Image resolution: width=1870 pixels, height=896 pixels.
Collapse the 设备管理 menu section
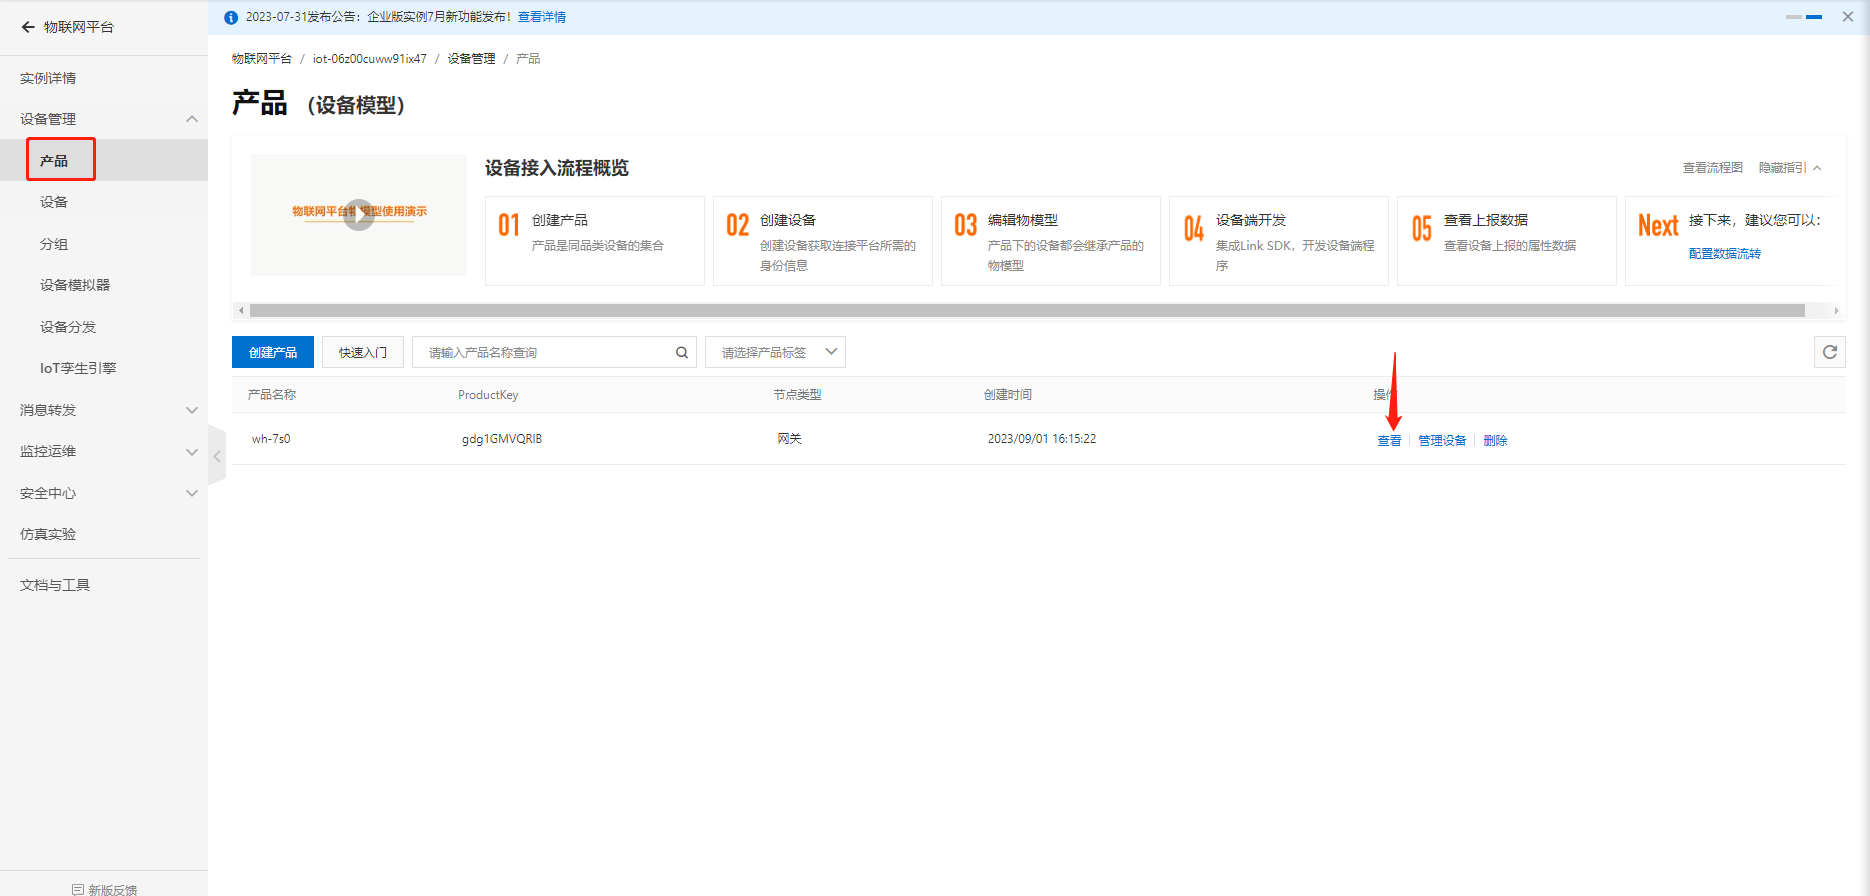pos(191,119)
